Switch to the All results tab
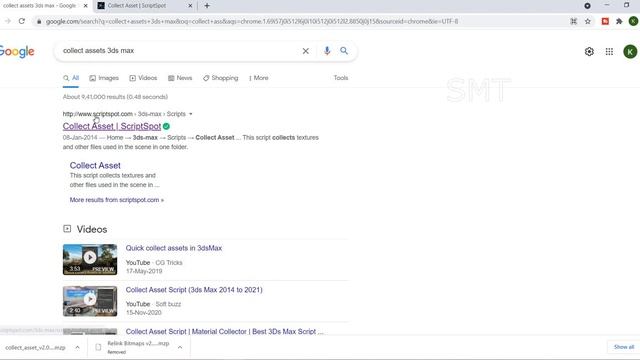Viewport: 640px width, 360px height. coord(71,78)
